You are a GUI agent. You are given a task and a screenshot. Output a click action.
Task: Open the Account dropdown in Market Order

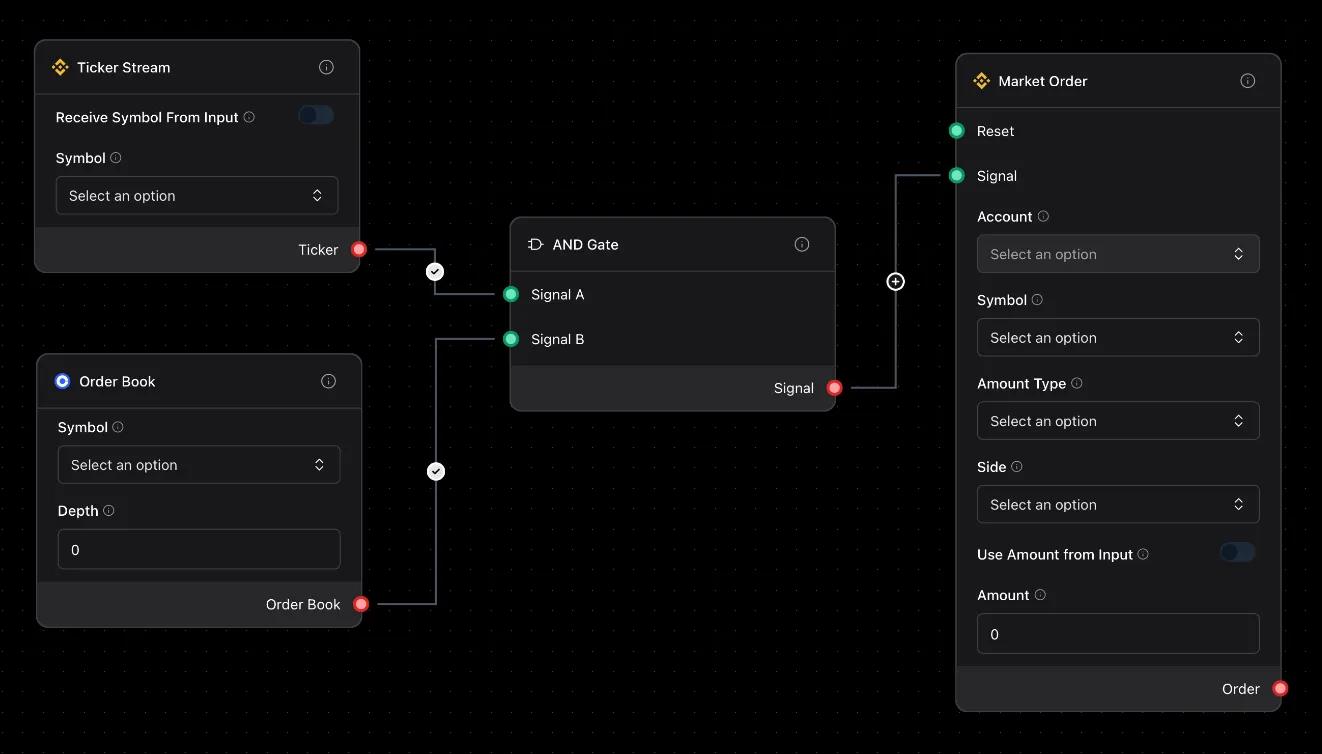click(x=1117, y=254)
